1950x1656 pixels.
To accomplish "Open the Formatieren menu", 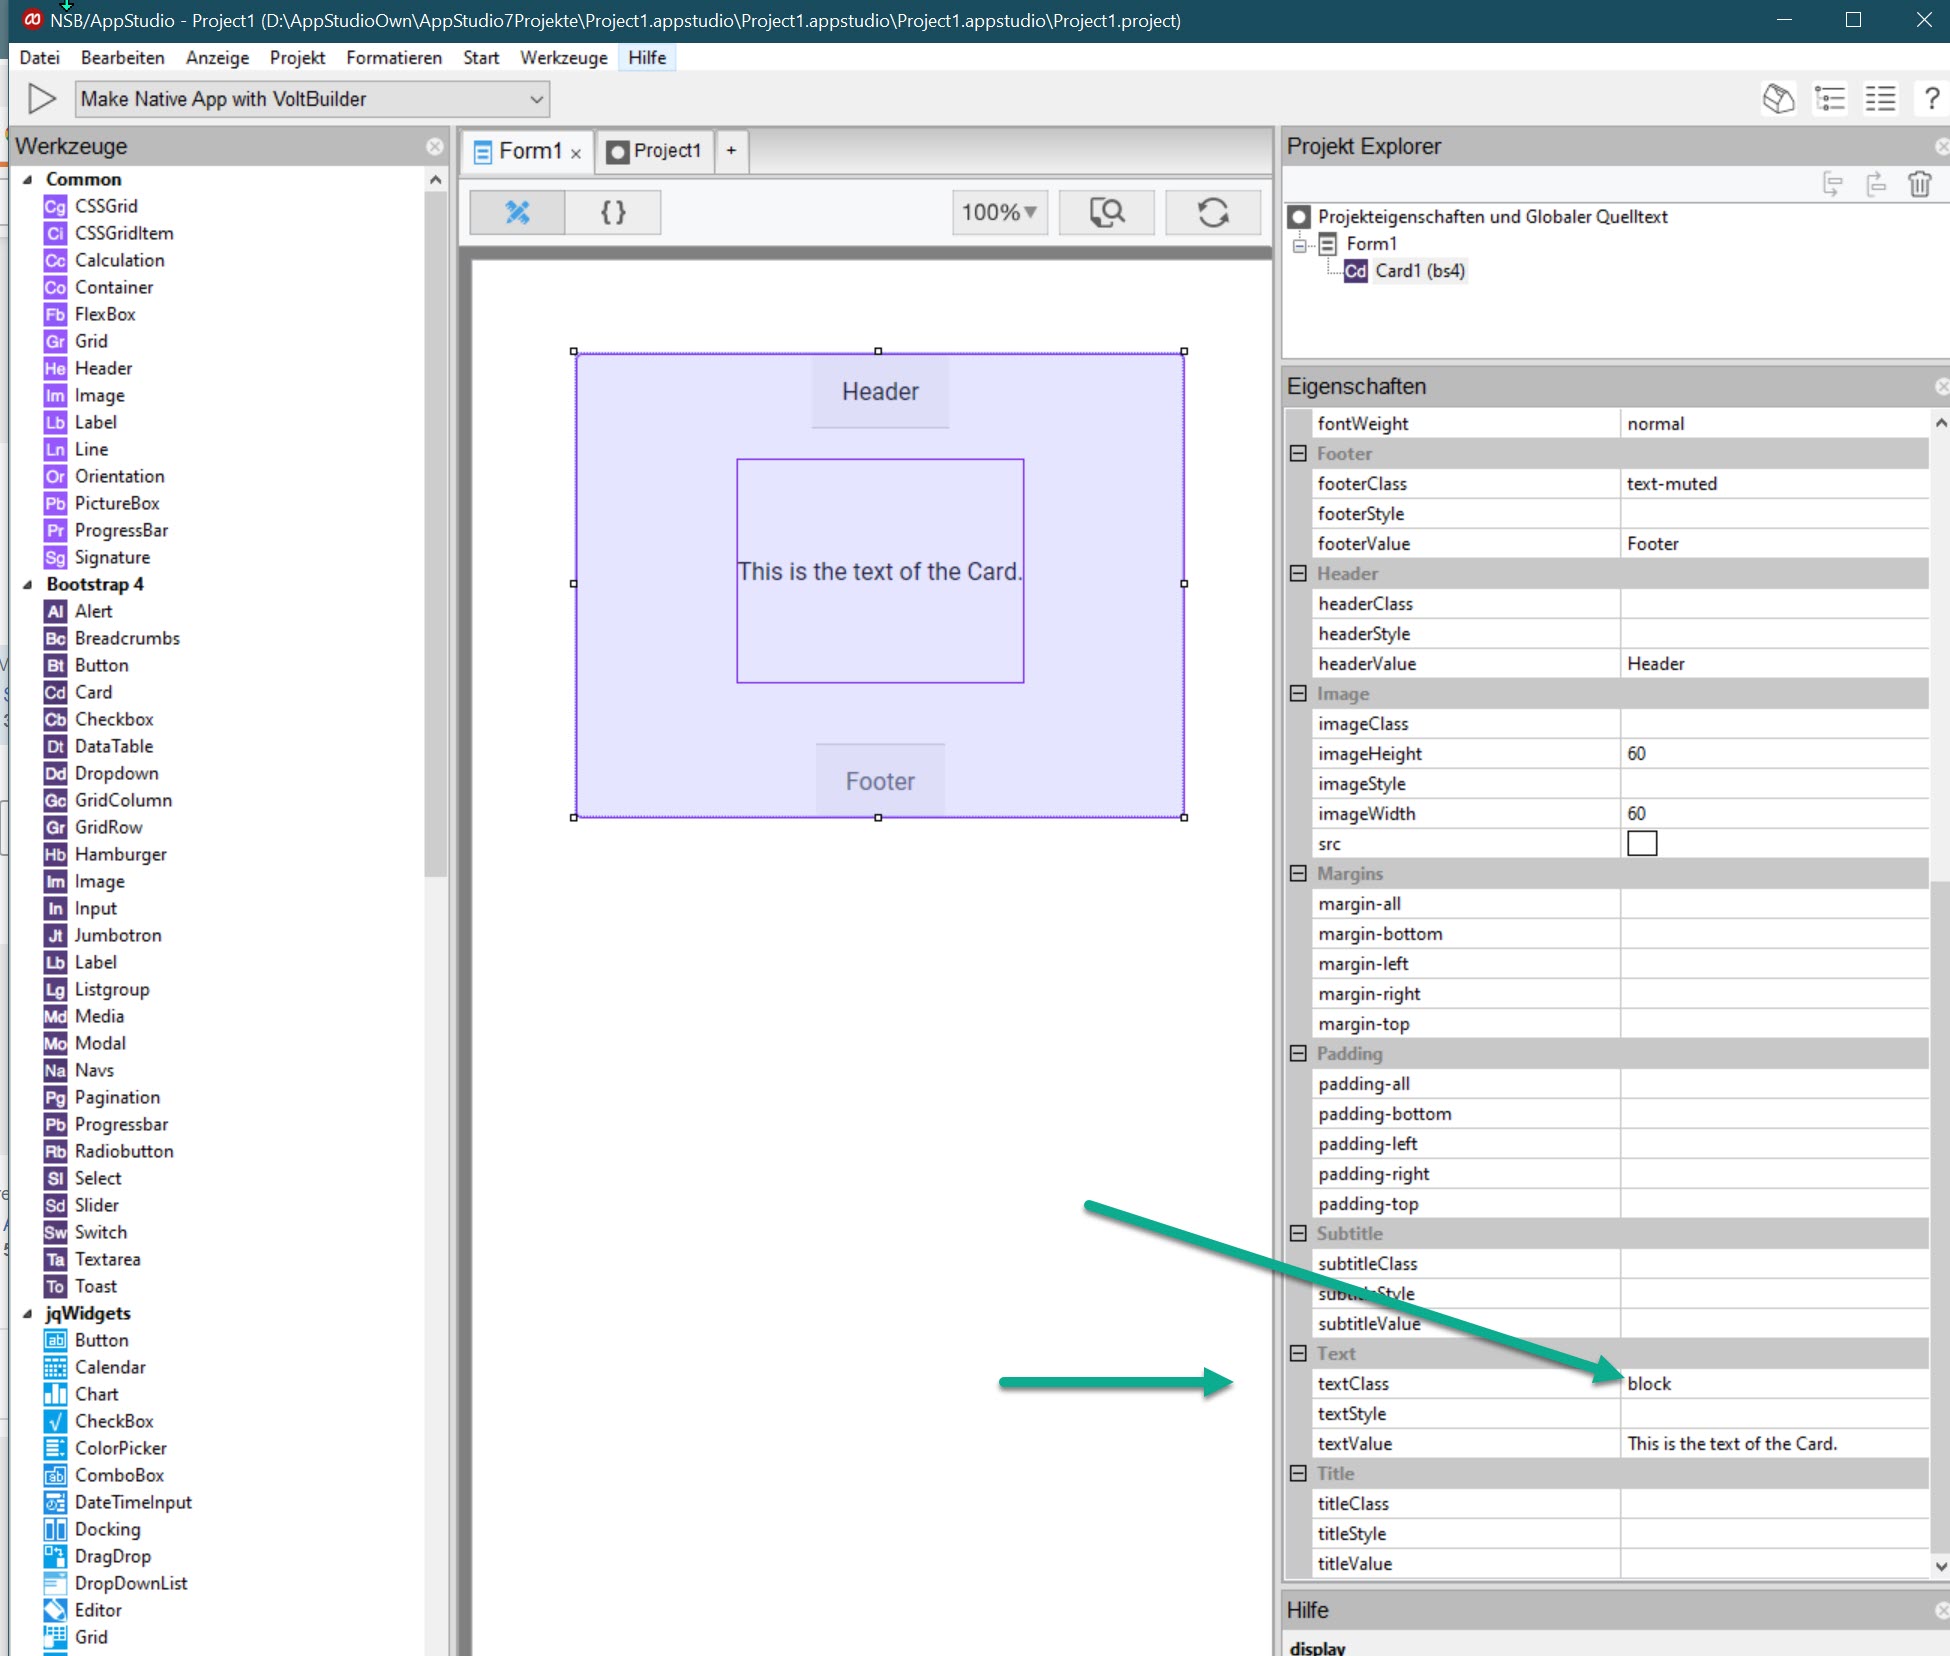I will click(393, 57).
